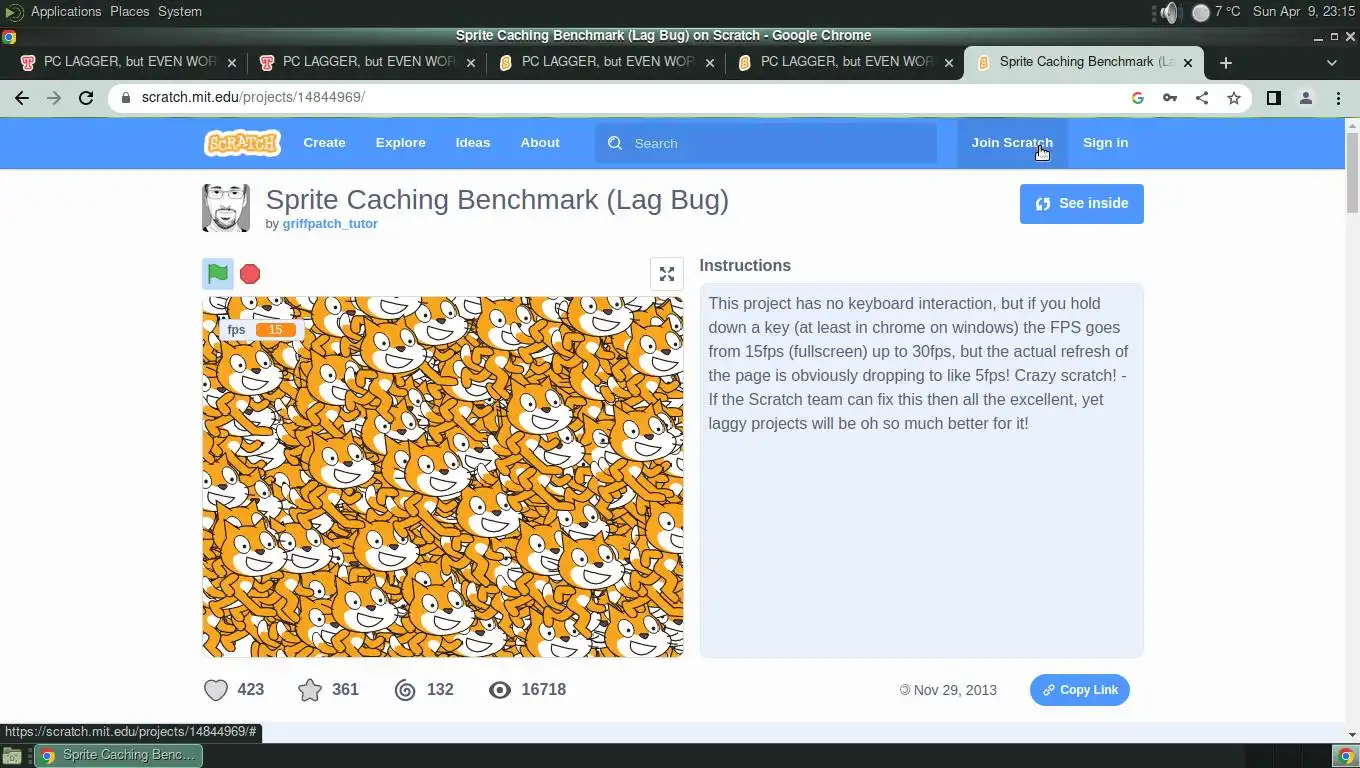
Task: Close the first PC LAGGER tab
Action: click(x=232, y=62)
